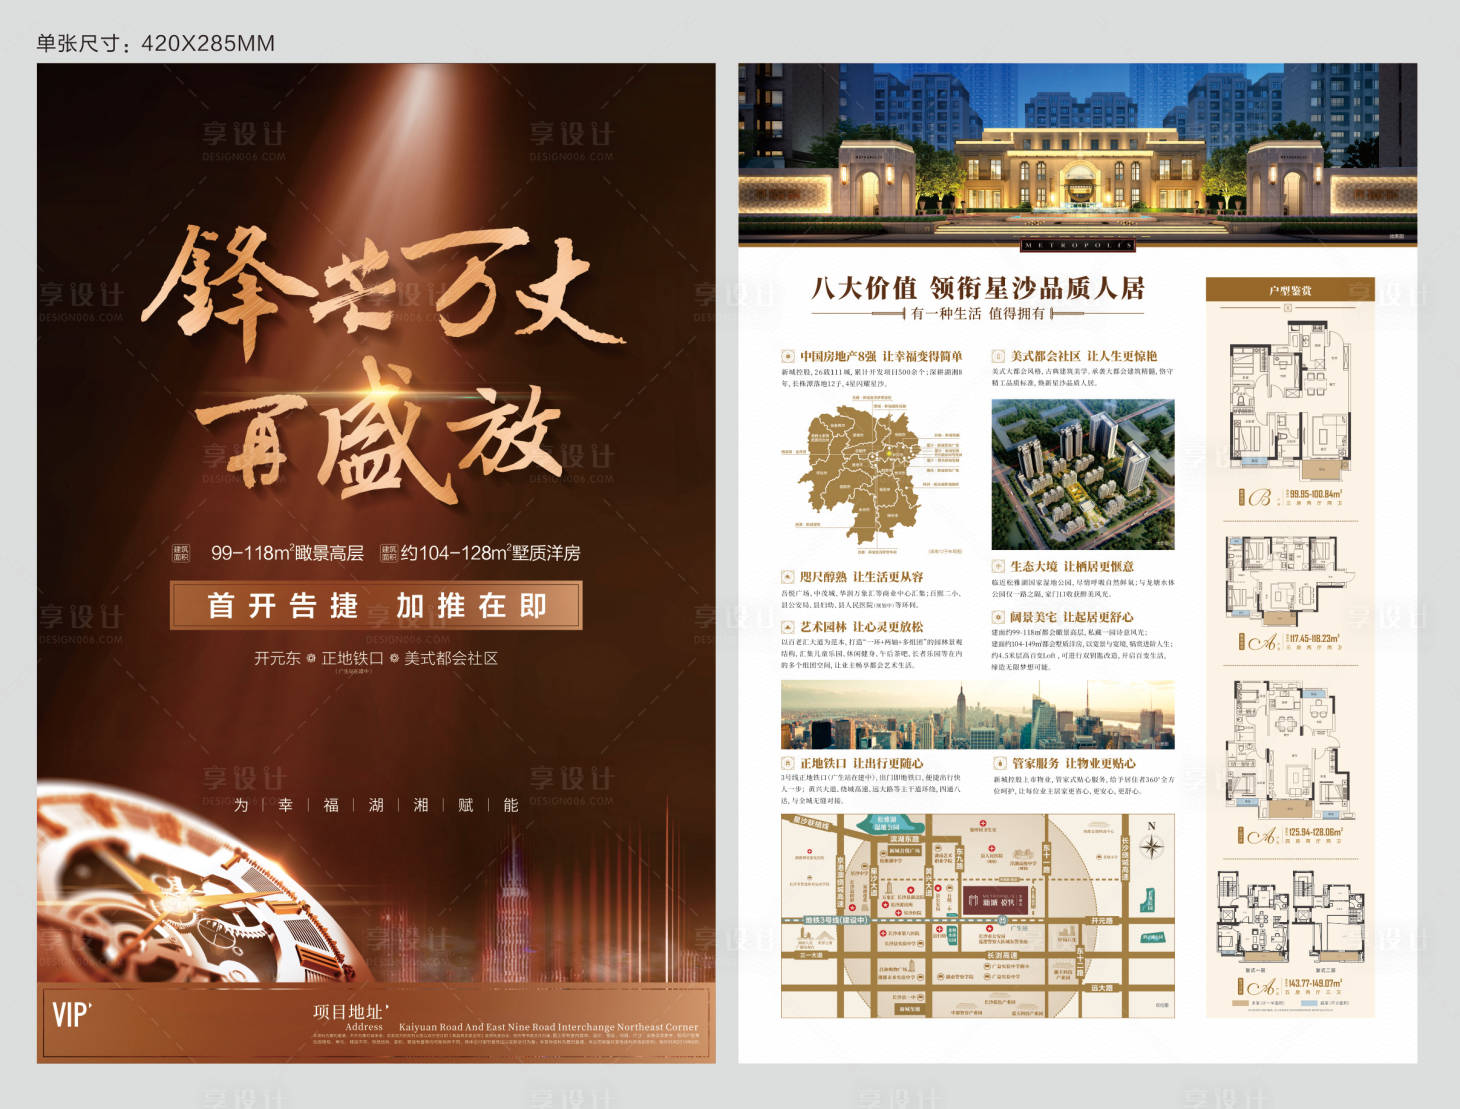The height and width of the screenshot is (1109, 1460).
Task: Click the B unit type emblem
Action: 1258,497
